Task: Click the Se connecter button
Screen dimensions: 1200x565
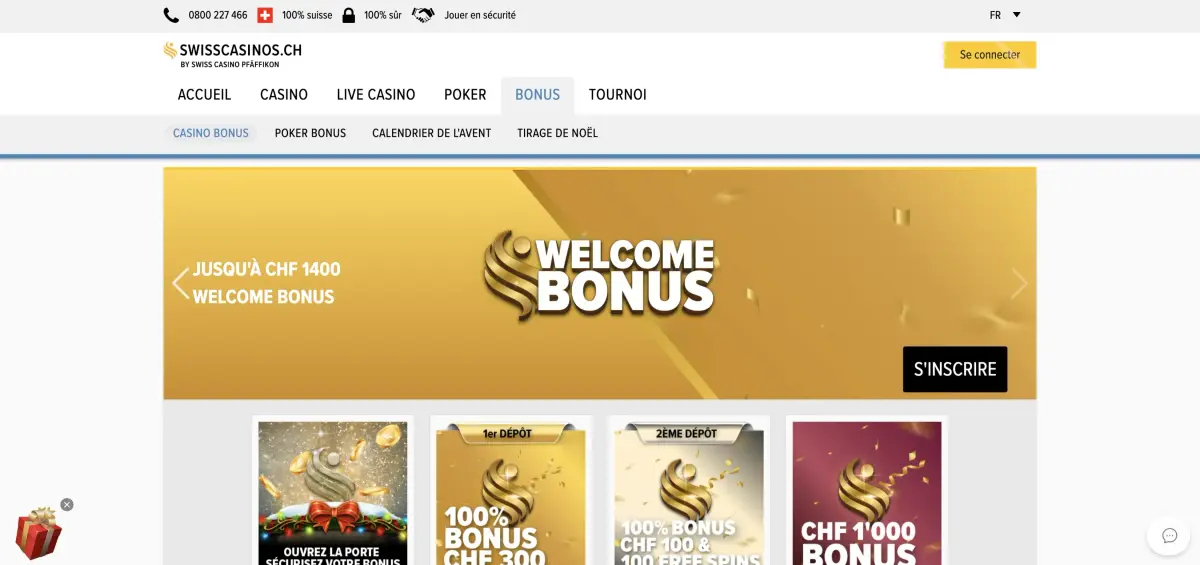Action: [990, 55]
